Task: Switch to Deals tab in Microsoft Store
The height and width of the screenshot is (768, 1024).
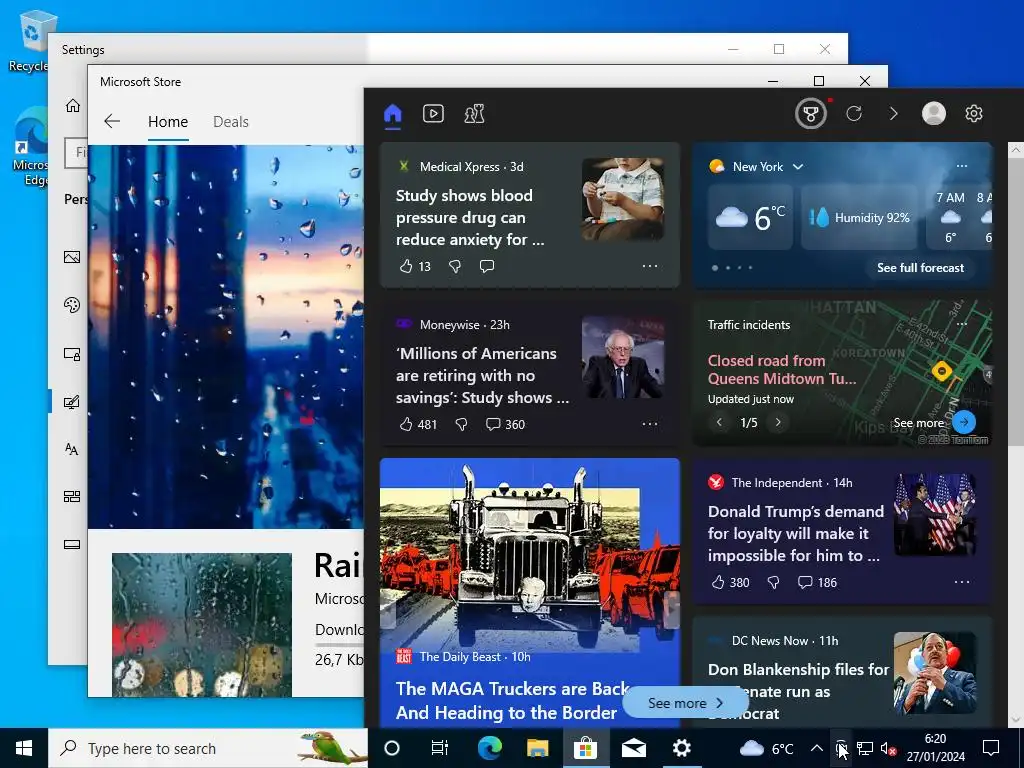Action: point(231,122)
